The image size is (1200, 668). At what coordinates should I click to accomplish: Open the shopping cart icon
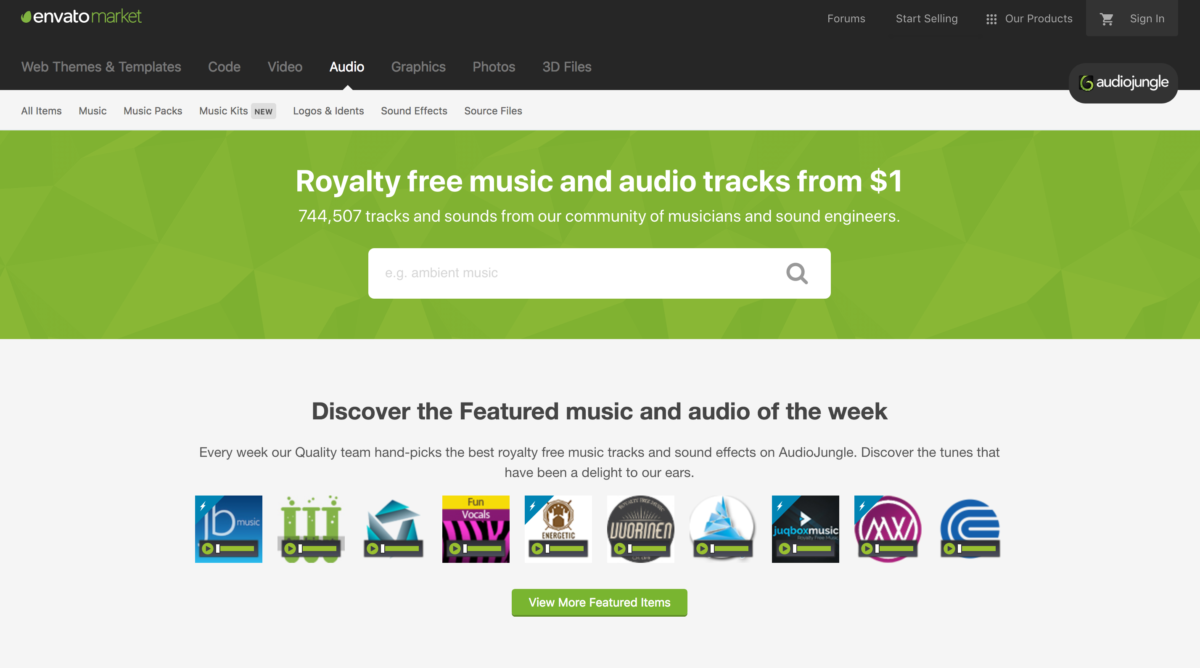coord(1106,18)
